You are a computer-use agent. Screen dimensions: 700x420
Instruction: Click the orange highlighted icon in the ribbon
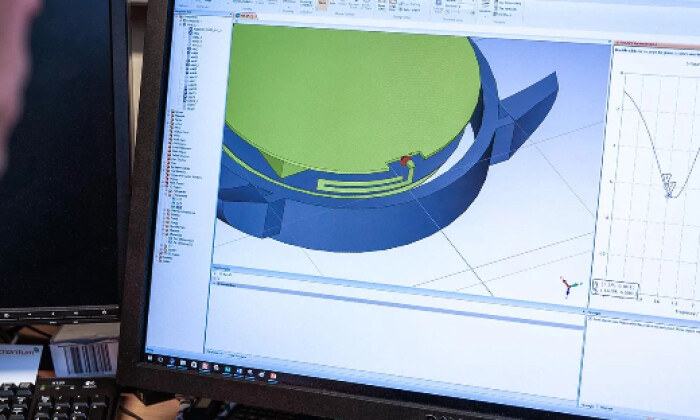323,4
